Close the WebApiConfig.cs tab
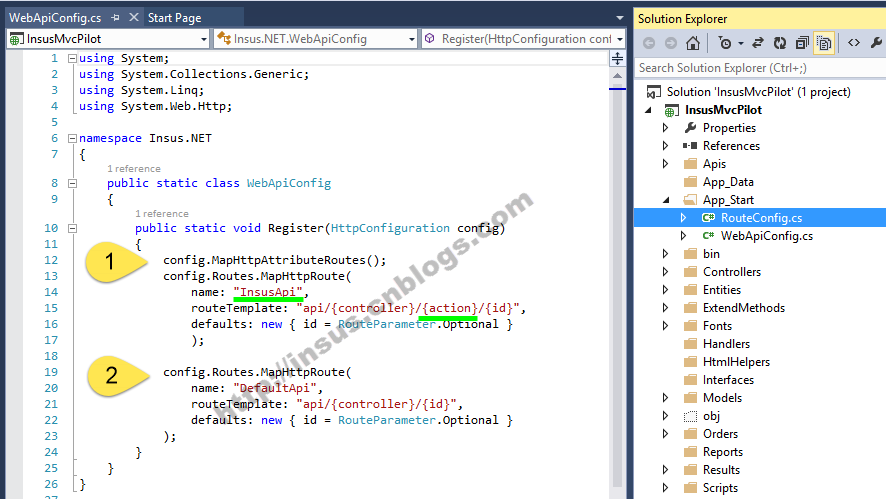 134,18
